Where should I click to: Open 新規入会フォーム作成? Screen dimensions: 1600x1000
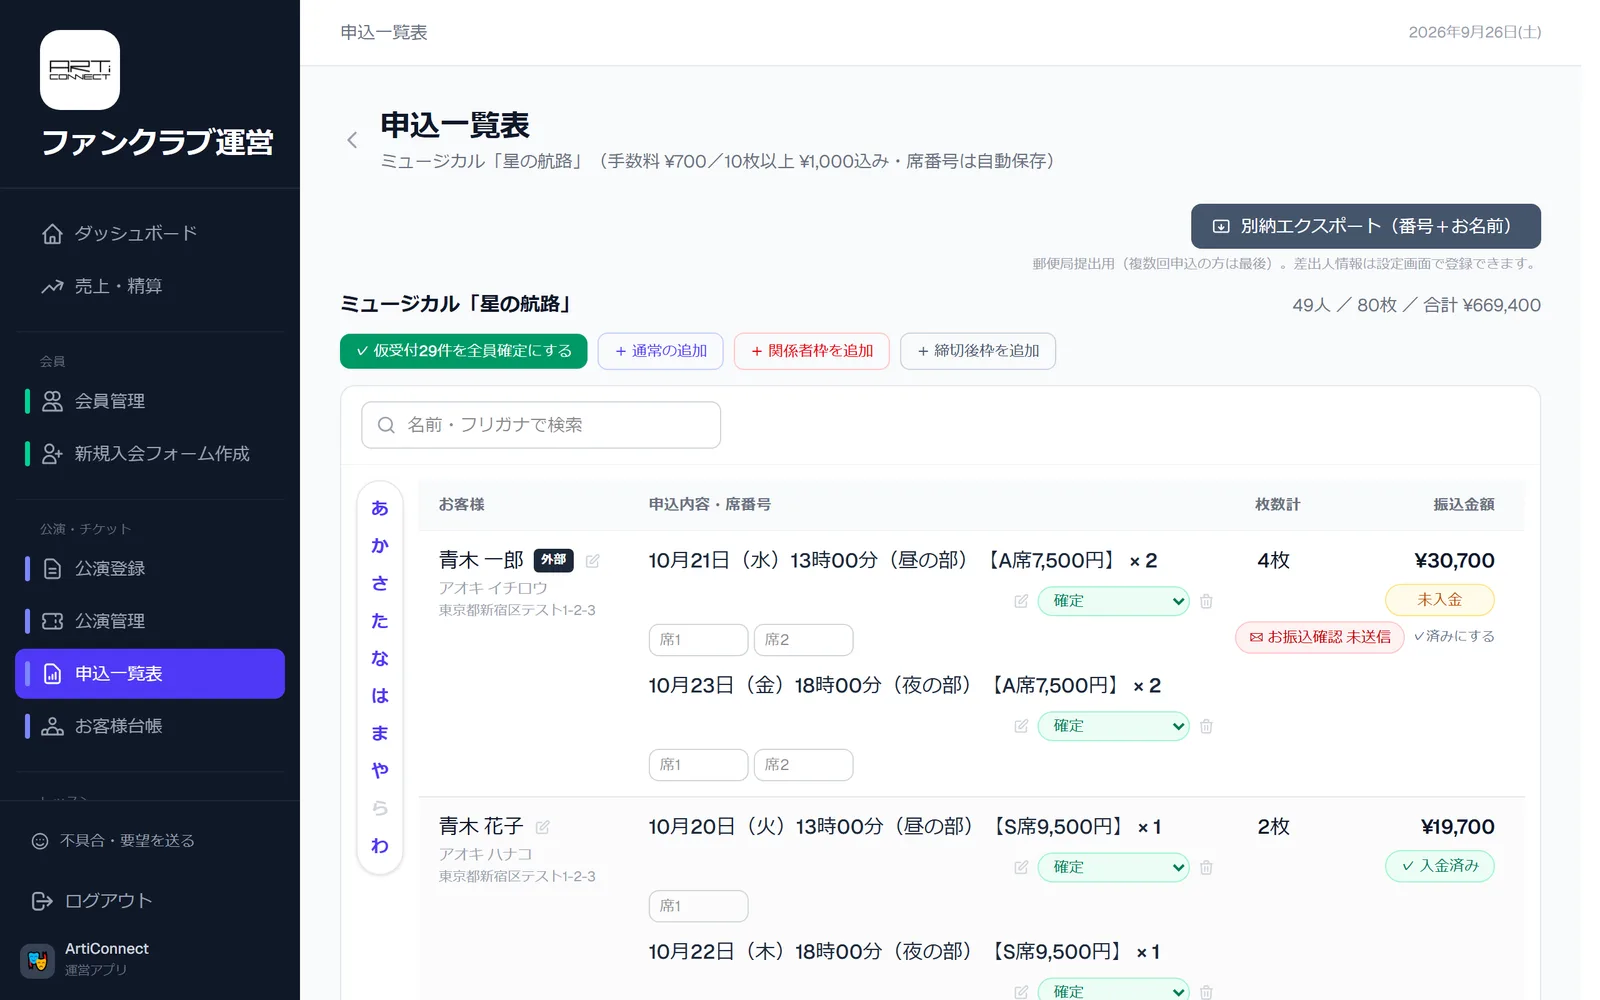(x=150, y=454)
